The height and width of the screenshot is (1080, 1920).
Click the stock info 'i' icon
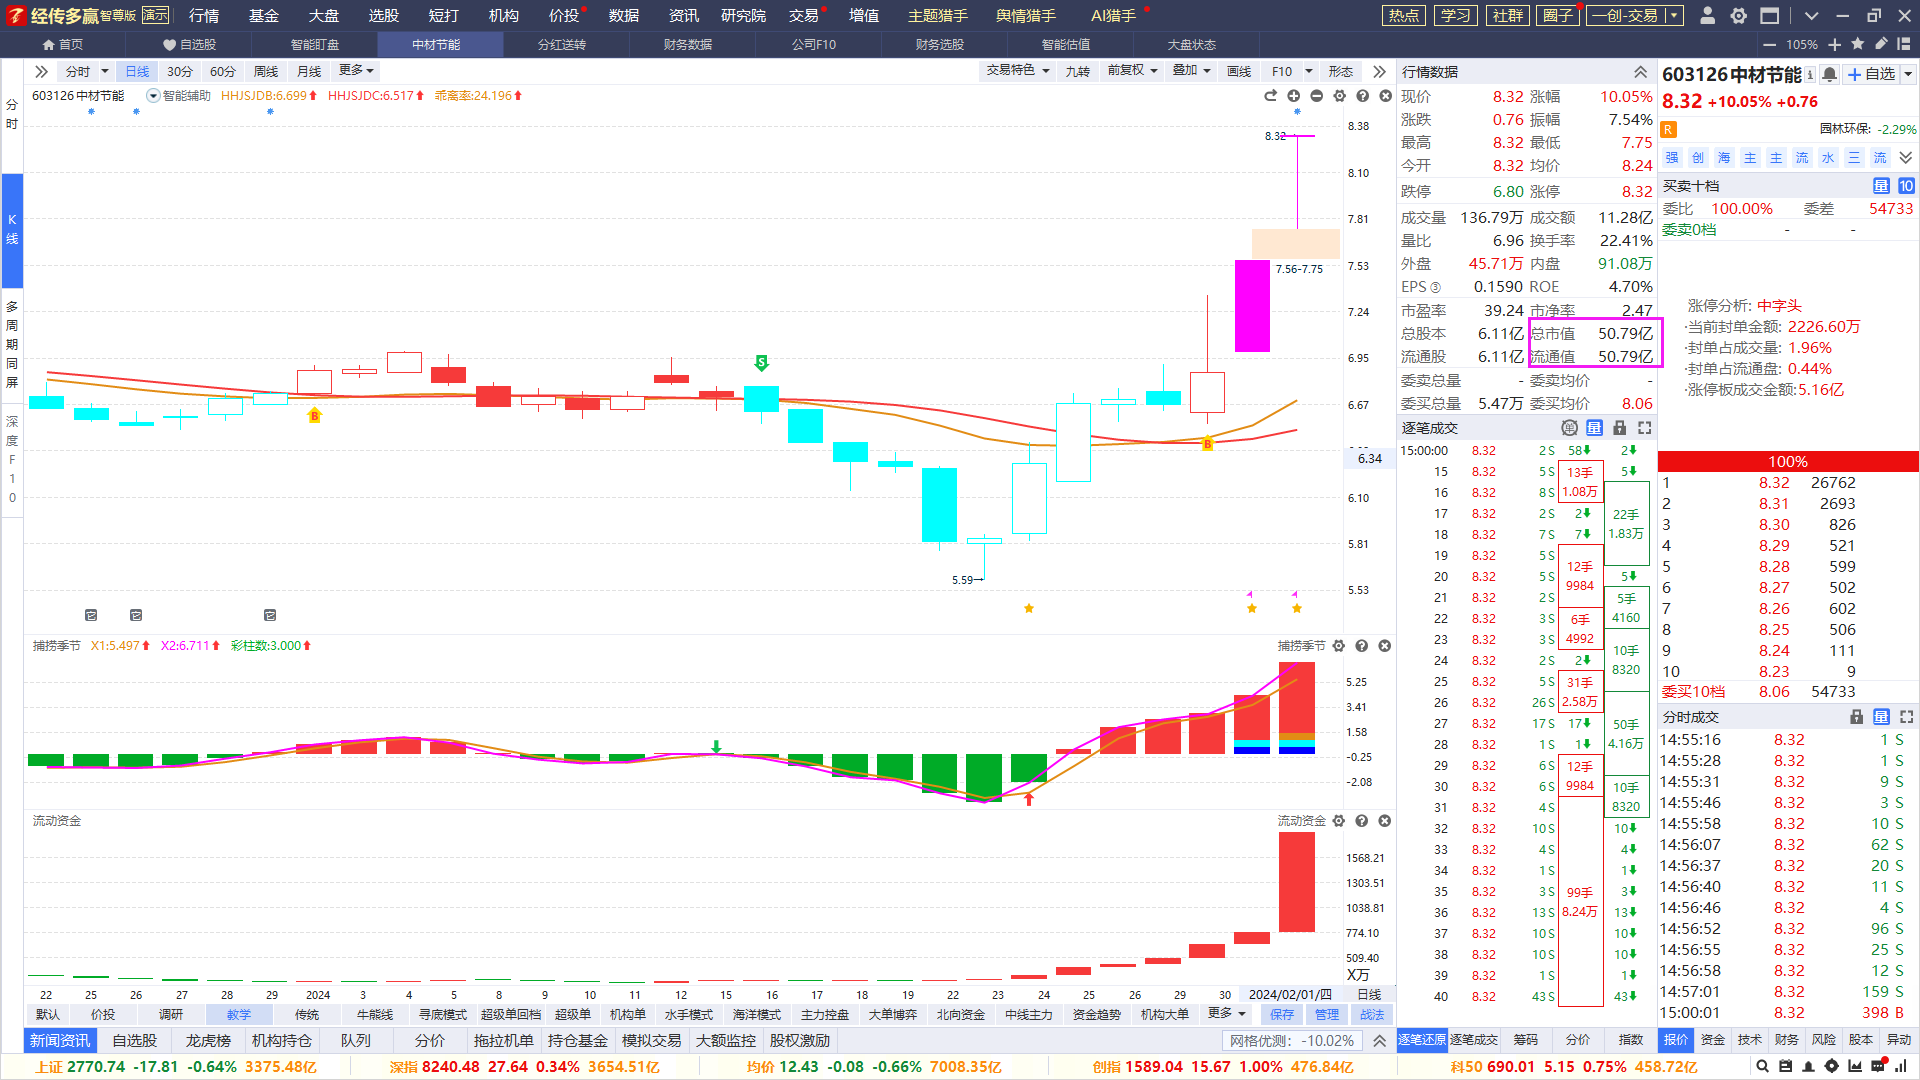pos(1810,74)
